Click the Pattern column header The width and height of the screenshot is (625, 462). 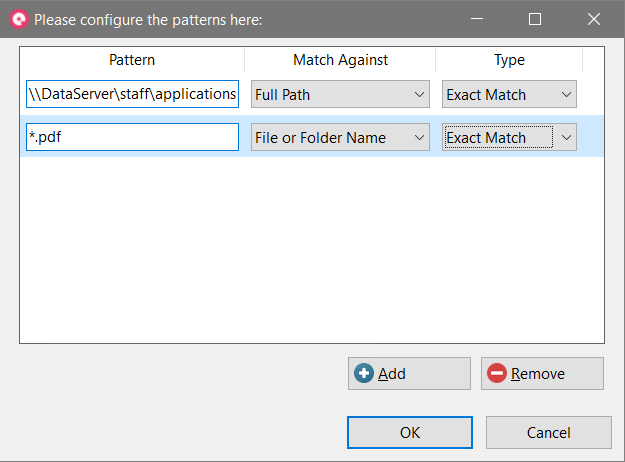(132, 60)
